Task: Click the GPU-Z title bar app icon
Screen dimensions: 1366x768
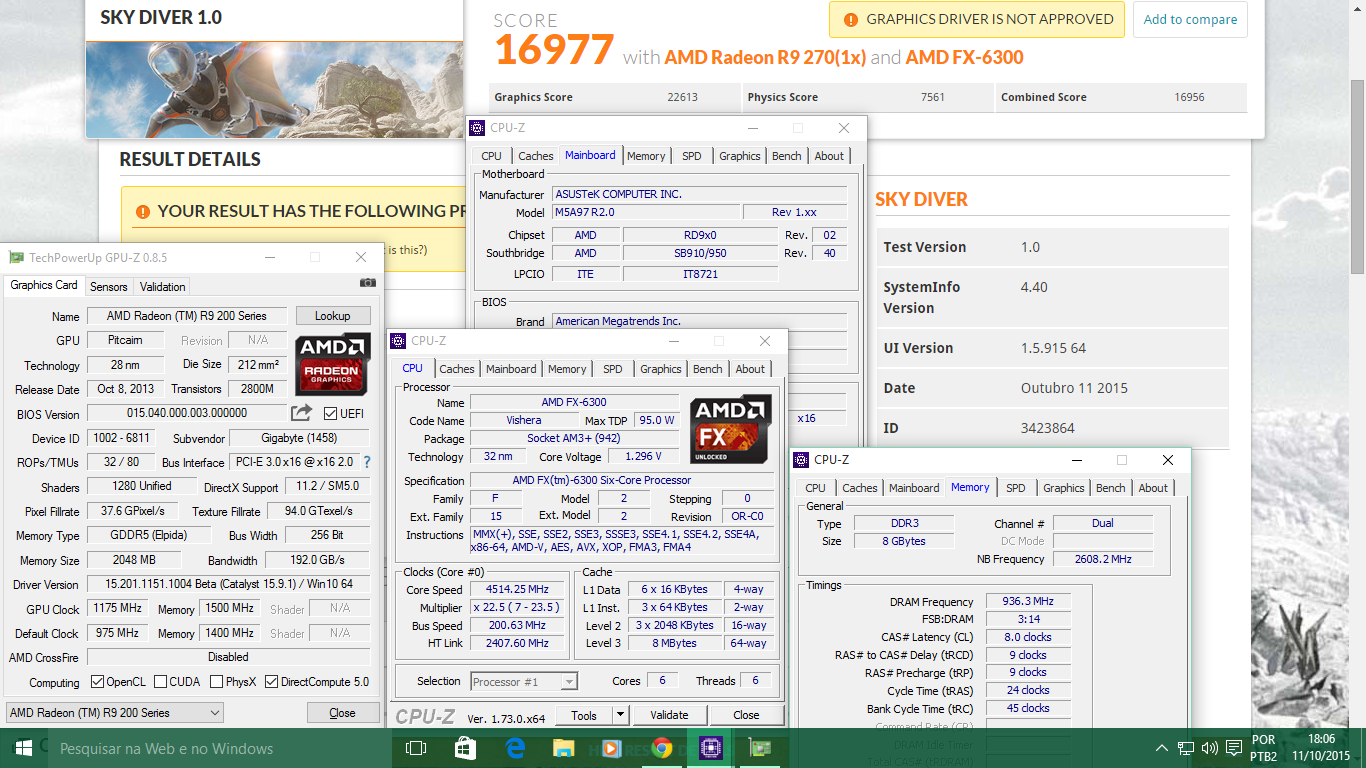Action: (16, 258)
